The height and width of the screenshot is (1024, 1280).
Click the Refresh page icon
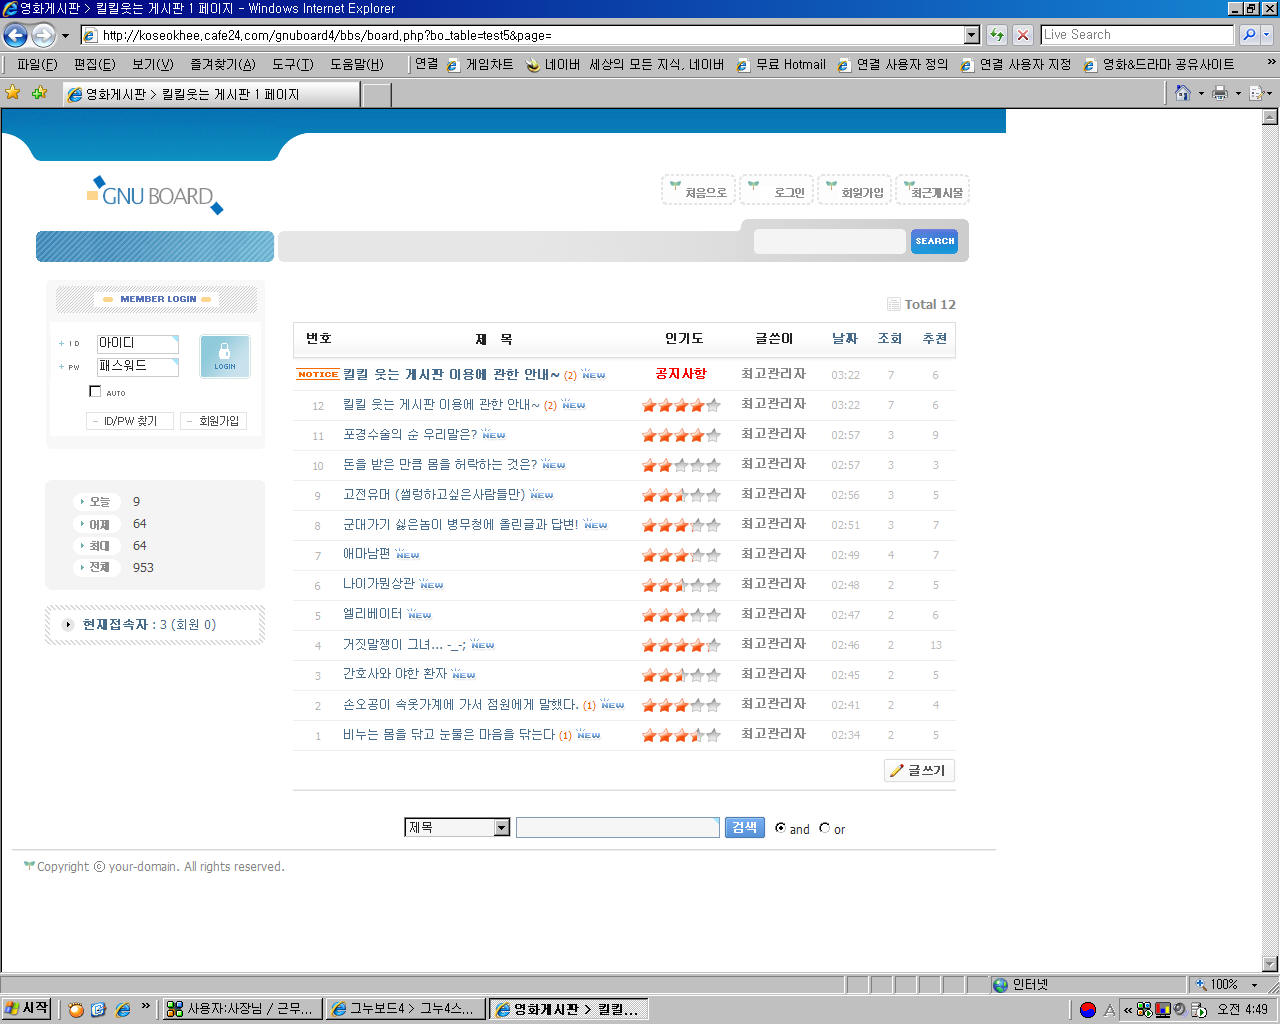(997, 35)
